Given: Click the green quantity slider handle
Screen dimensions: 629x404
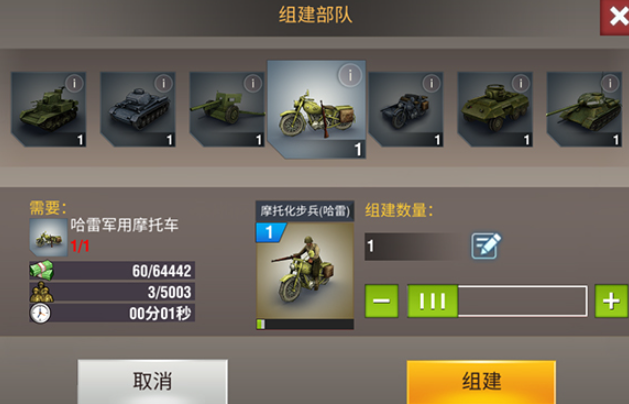Looking at the screenshot, I should 432,301.
